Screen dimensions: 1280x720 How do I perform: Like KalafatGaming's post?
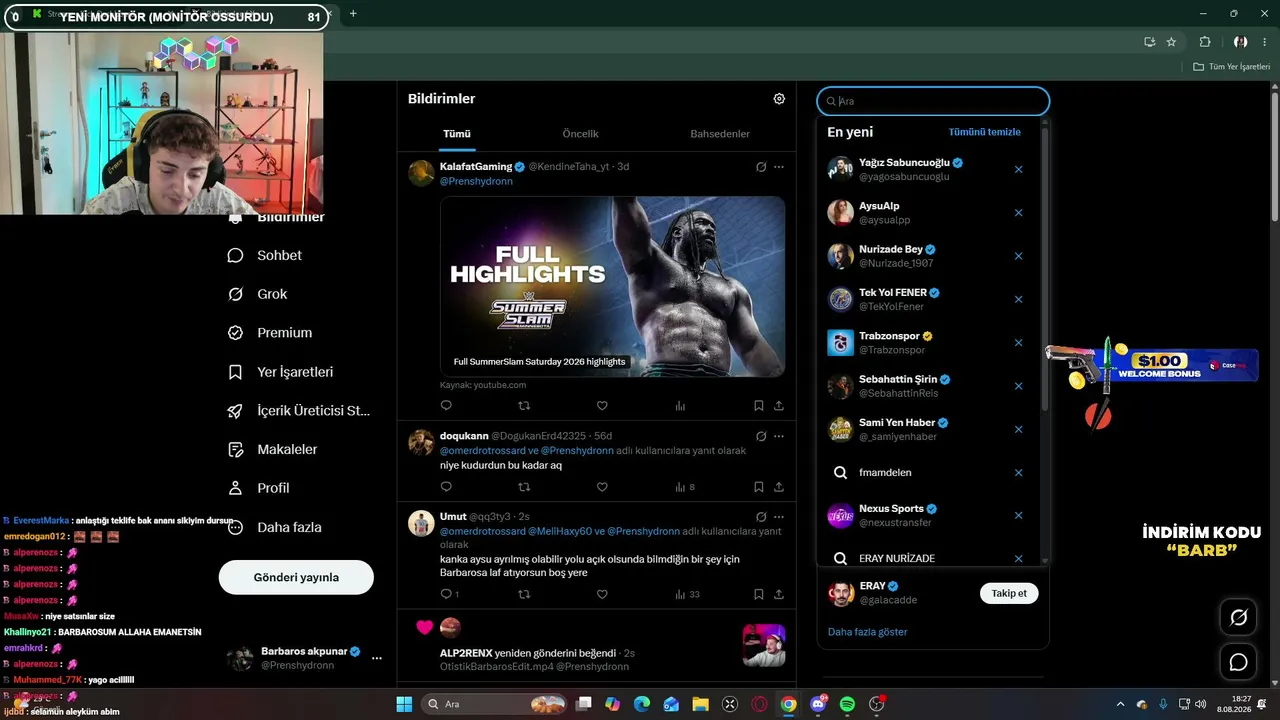click(602, 406)
